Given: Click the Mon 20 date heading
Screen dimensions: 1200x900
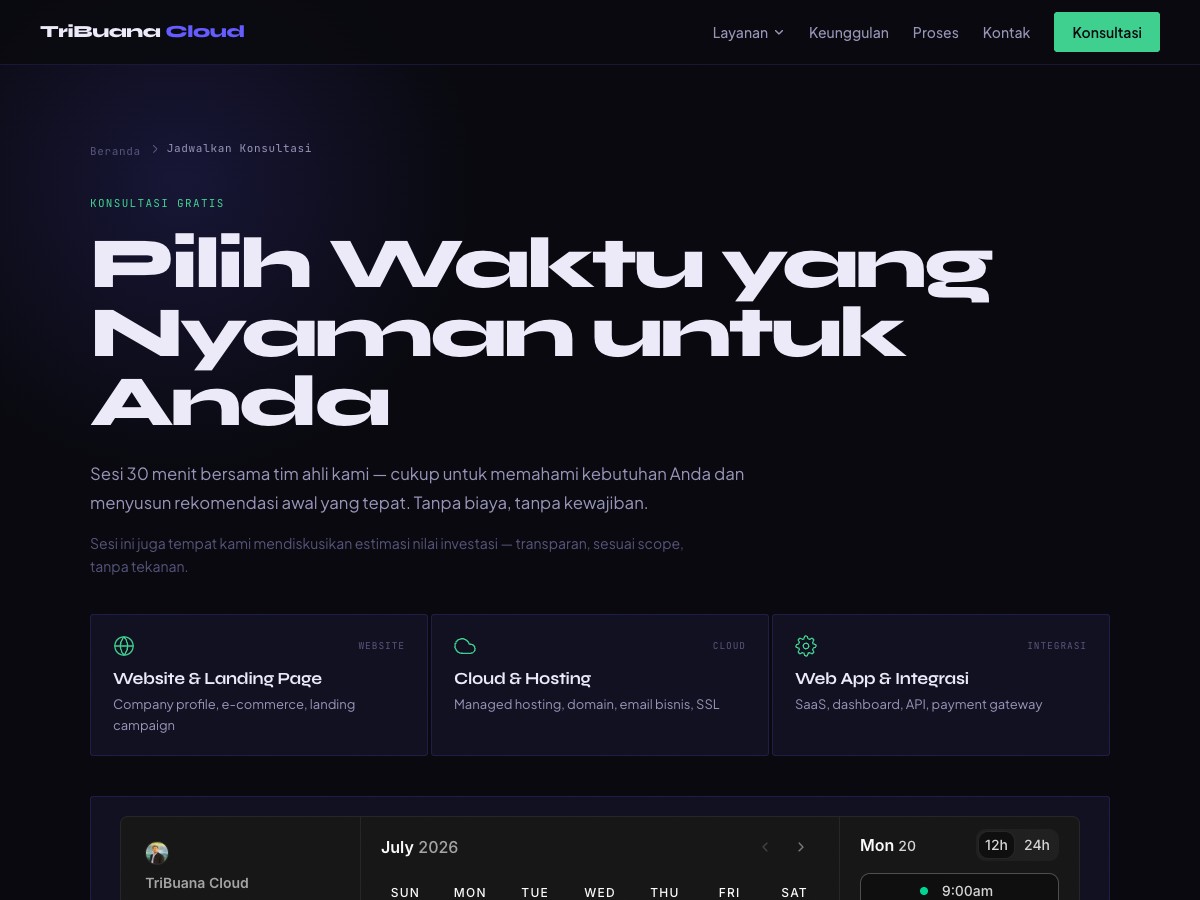Looking at the screenshot, I should tap(888, 845).
